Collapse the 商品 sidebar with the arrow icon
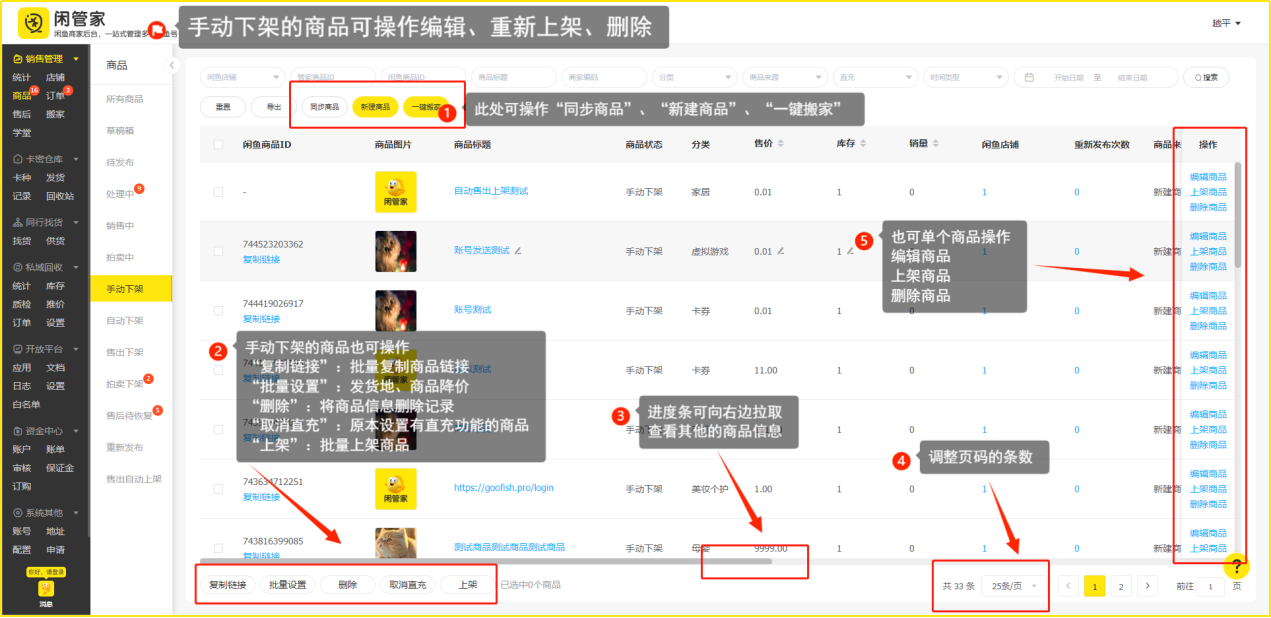 (171, 65)
